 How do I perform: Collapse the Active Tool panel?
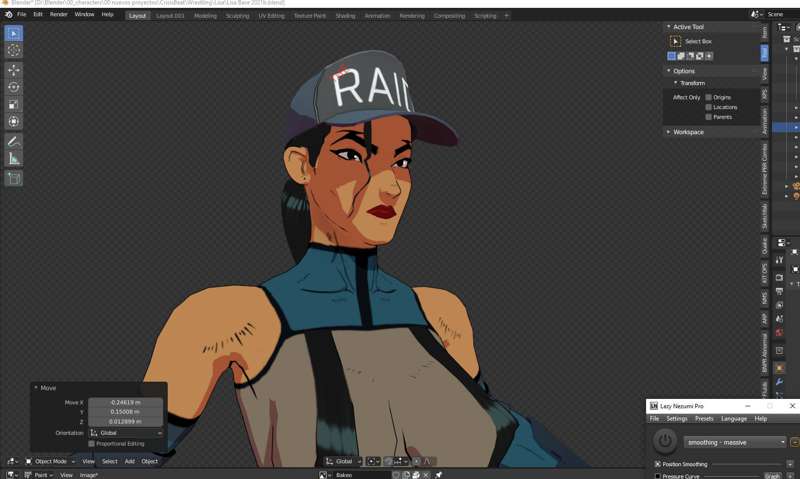point(668,27)
